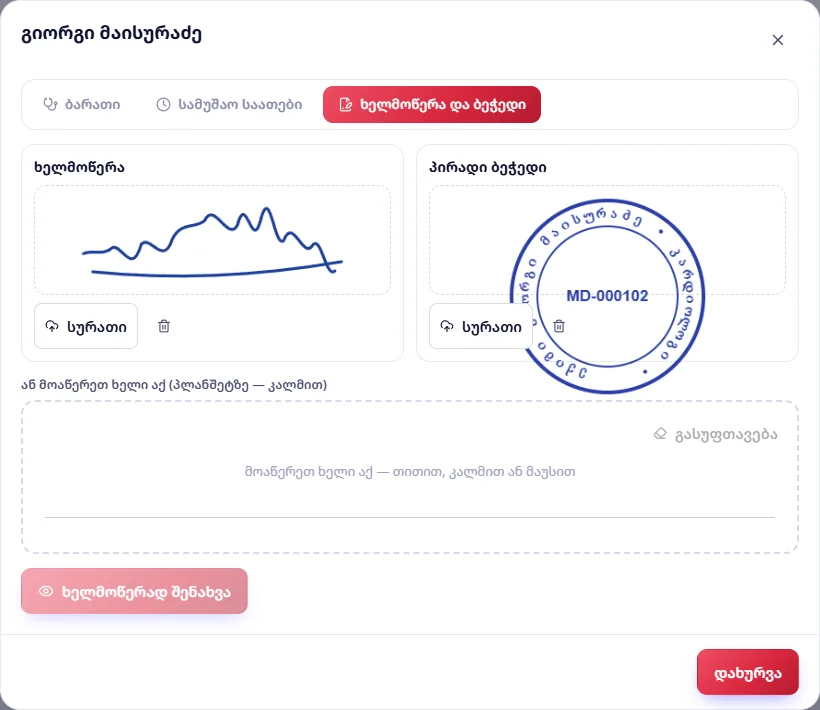Click the პირადი ბეჭედი heading

point(488,167)
